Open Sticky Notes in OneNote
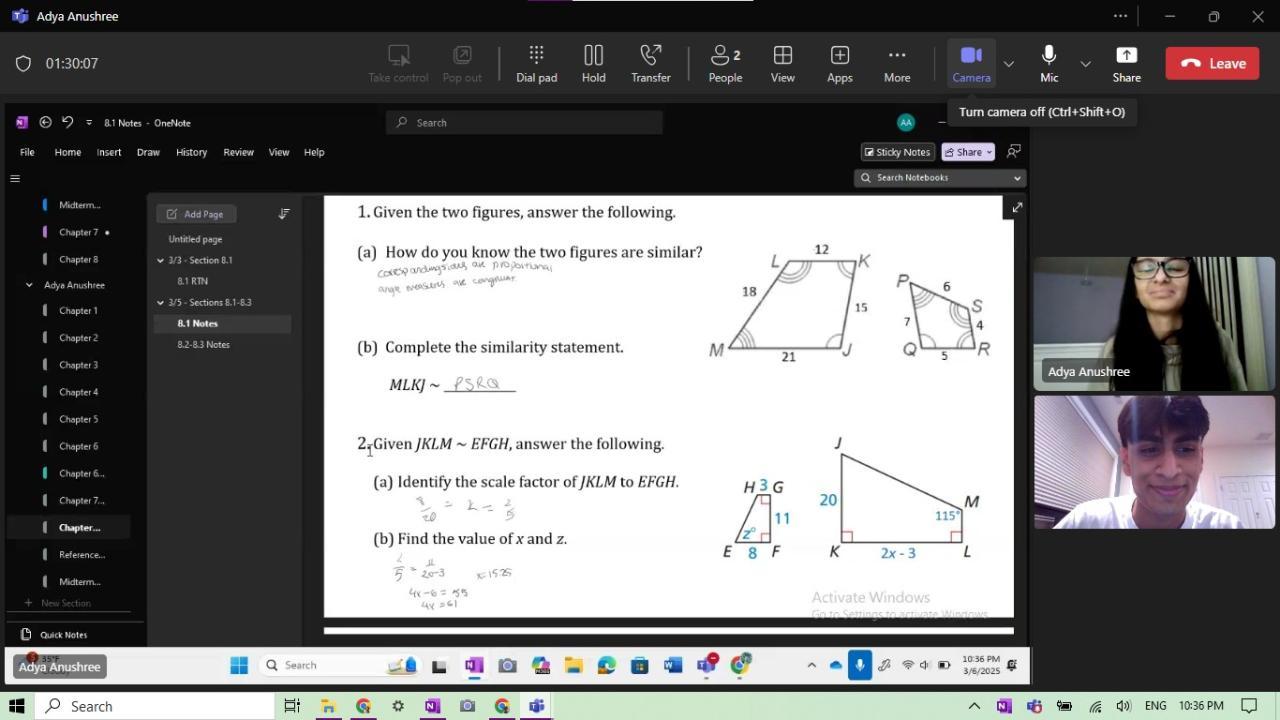1280x720 pixels. 898,152
